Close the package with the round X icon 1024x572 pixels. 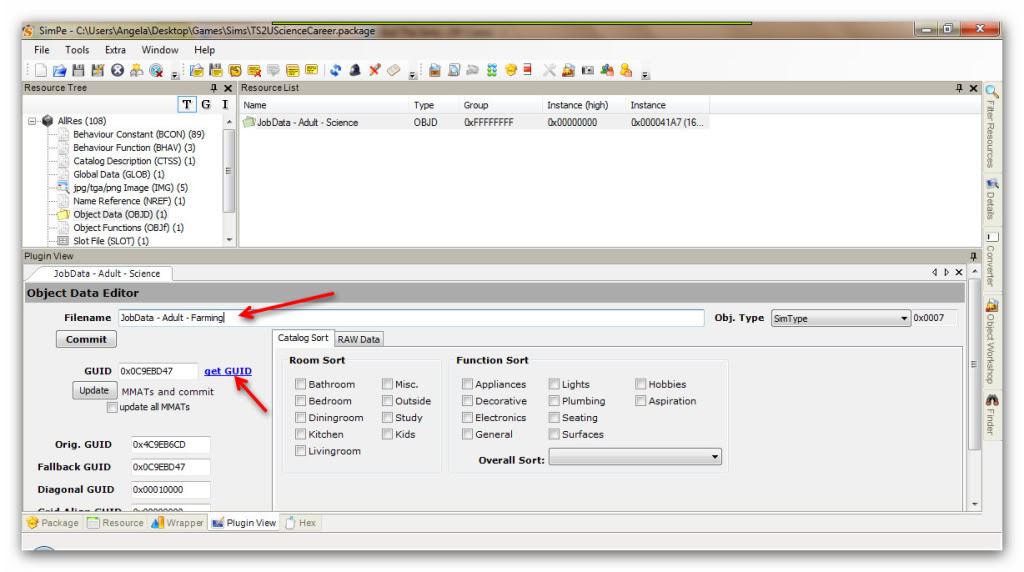click(x=118, y=71)
